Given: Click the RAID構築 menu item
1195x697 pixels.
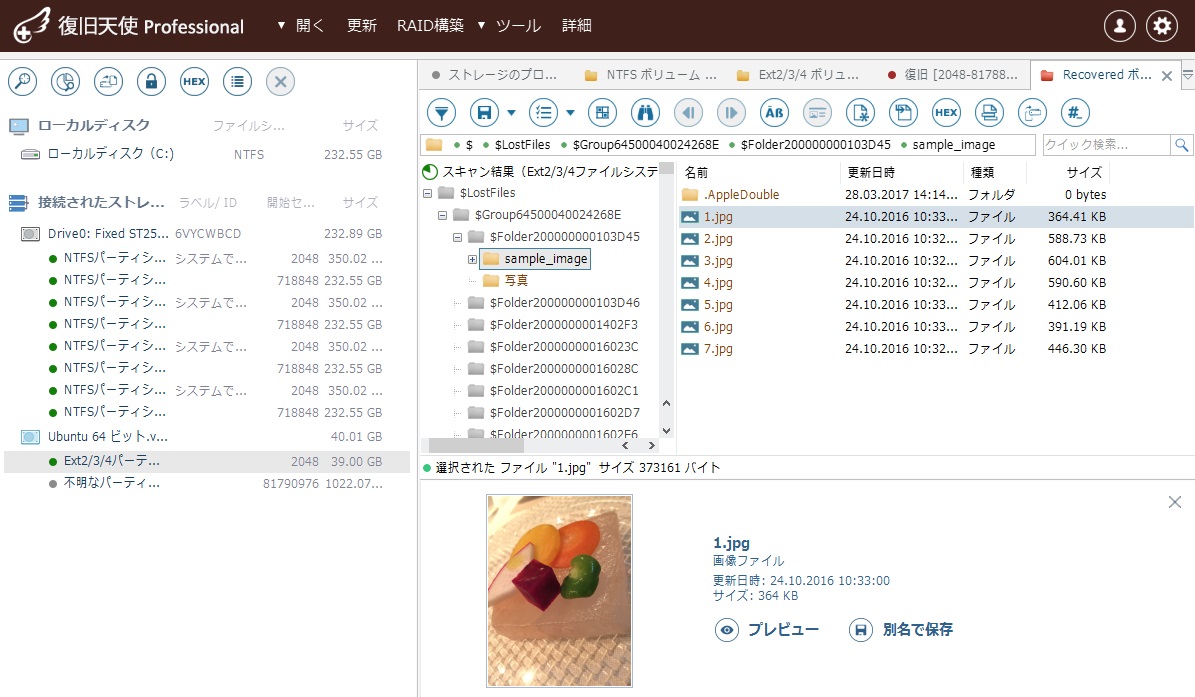Looking at the screenshot, I should coord(430,26).
